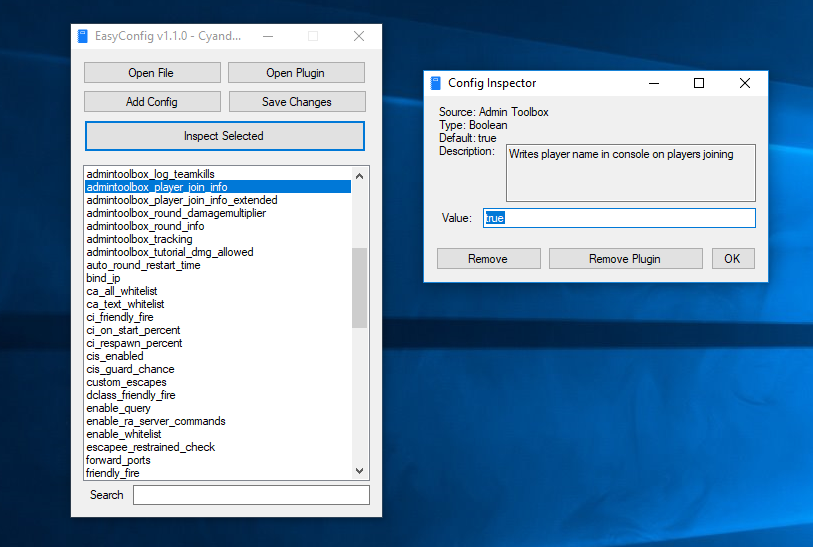This screenshot has height=547, width=813.
Task: Minimize the EasyConfig window
Action: coord(268,36)
